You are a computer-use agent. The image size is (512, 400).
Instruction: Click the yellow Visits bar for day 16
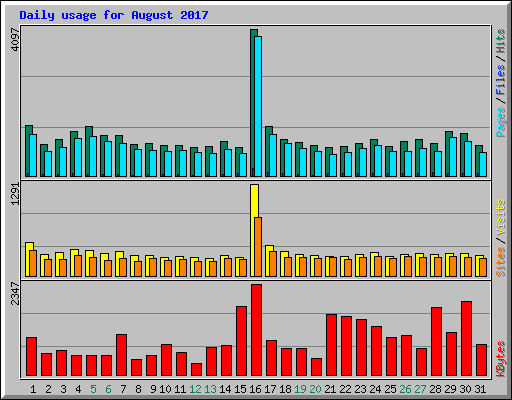click(253, 230)
